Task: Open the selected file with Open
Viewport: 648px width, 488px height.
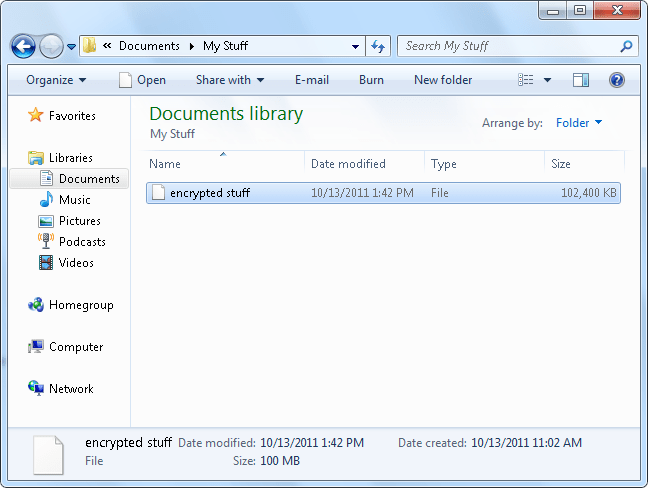Action: pos(143,80)
